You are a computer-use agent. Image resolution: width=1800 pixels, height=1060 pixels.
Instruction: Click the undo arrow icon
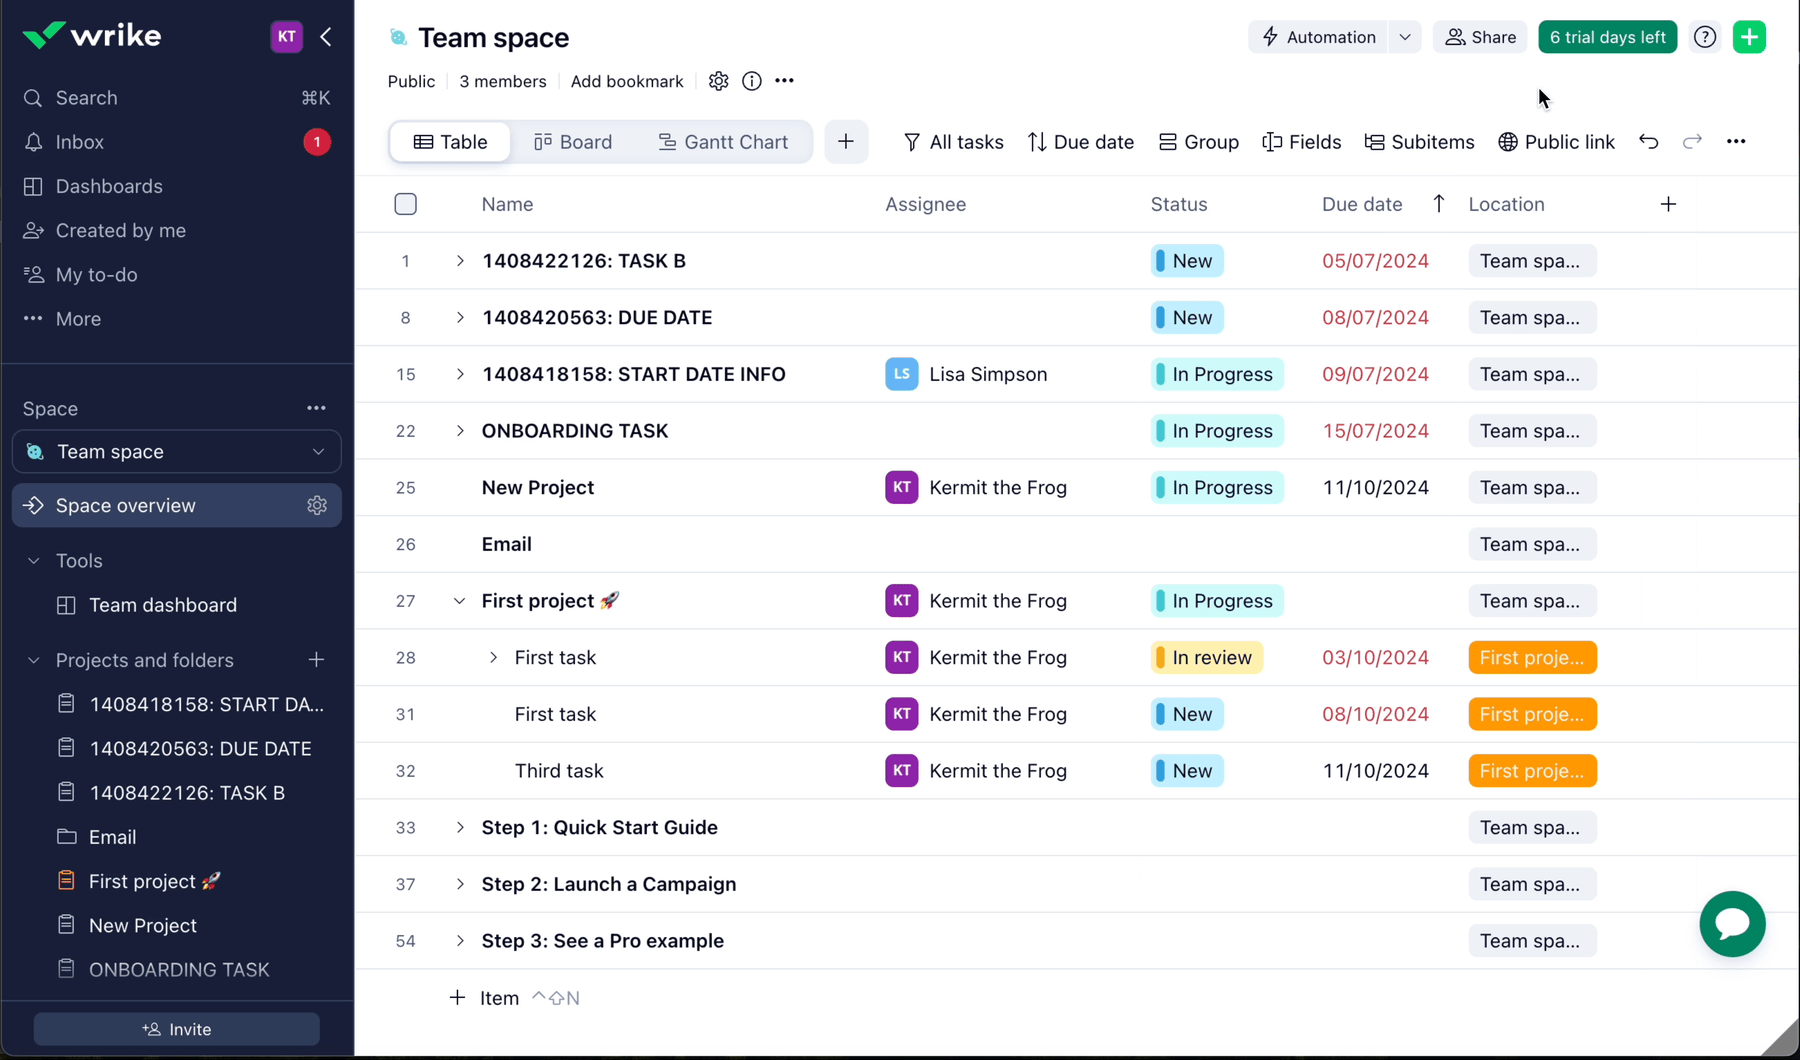click(x=1648, y=142)
